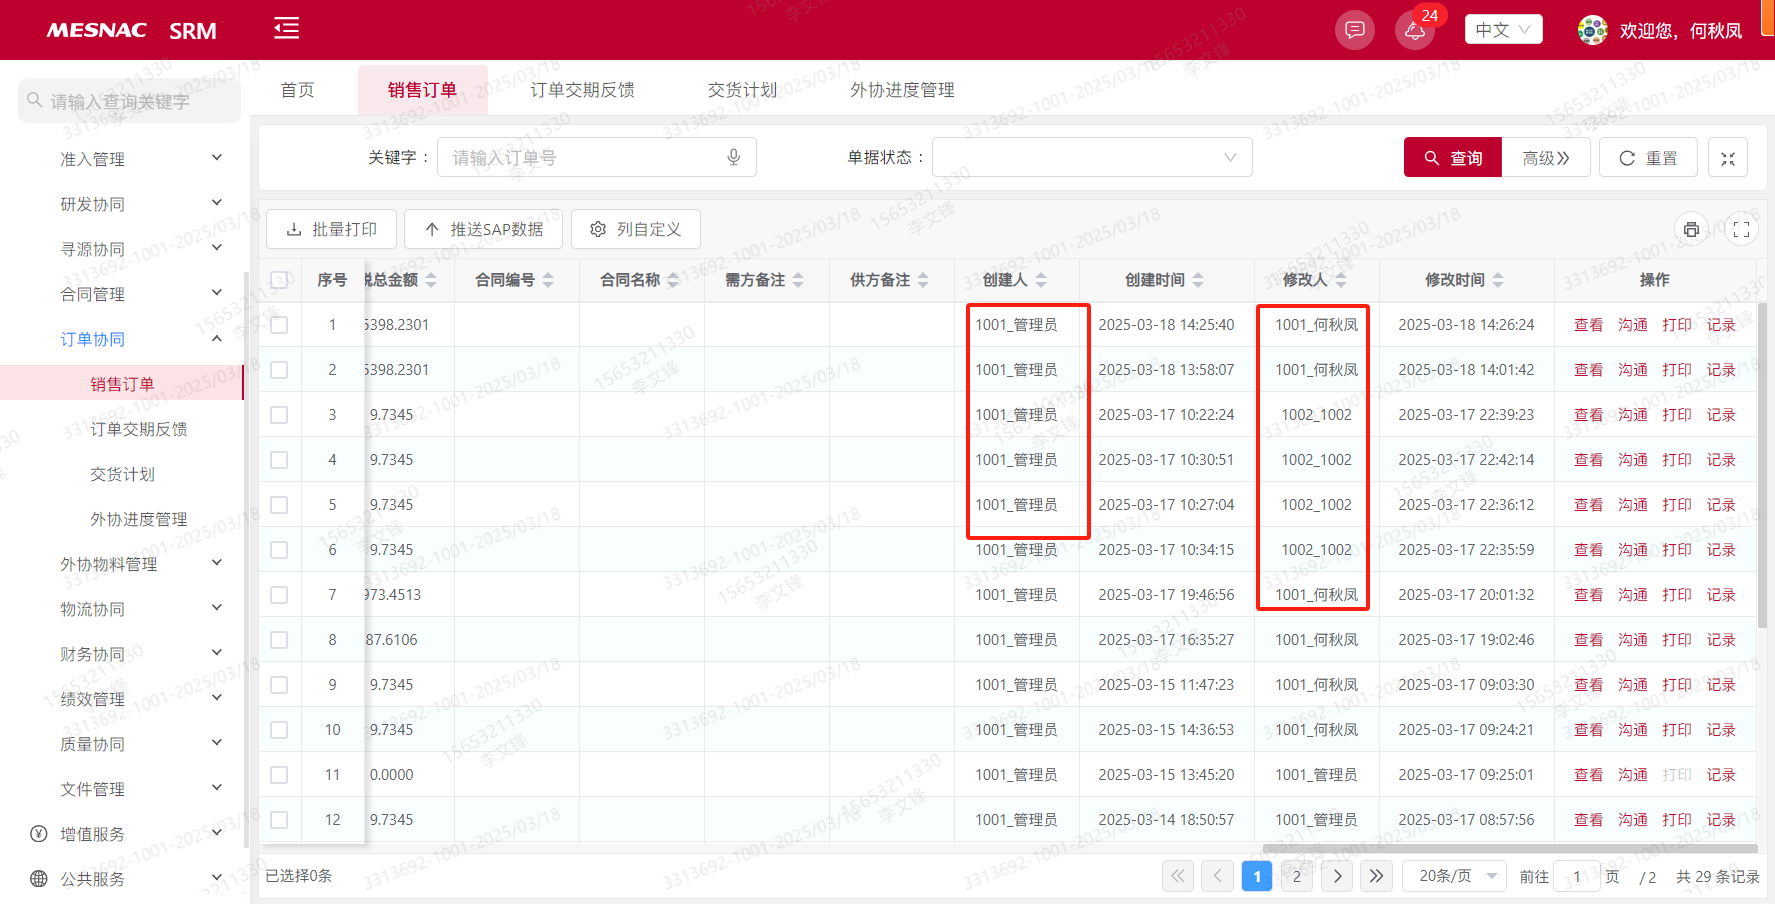The height and width of the screenshot is (904, 1775).
Task: Check the checkbox for row 11
Action: (279, 775)
